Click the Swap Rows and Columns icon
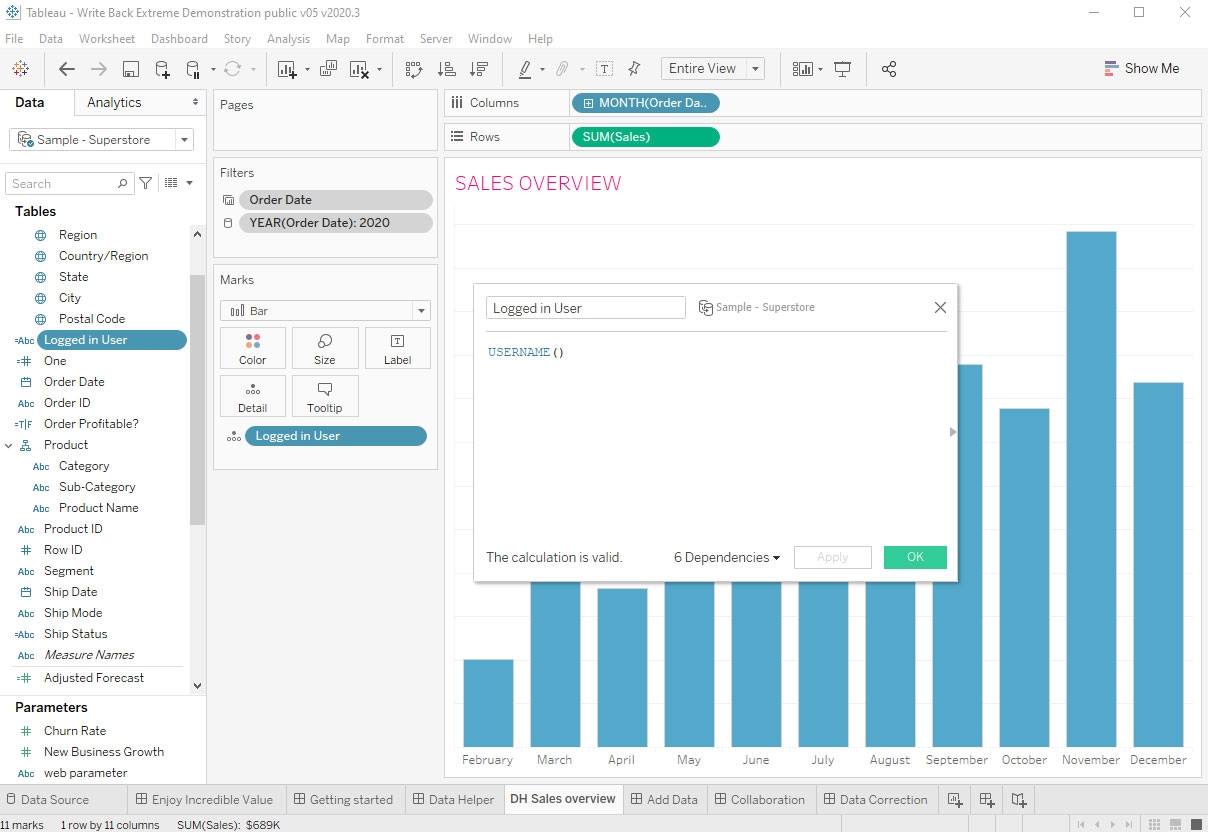 (x=414, y=69)
